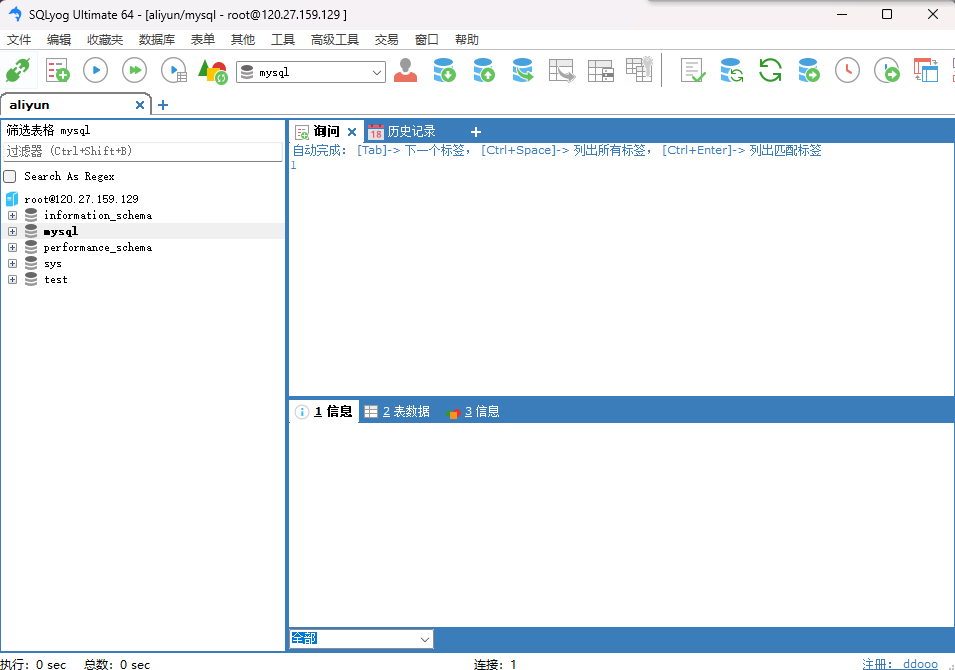Image resolution: width=955 pixels, height=670 pixels.
Task: Click the database sync arrow icon
Action: tap(523, 71)
